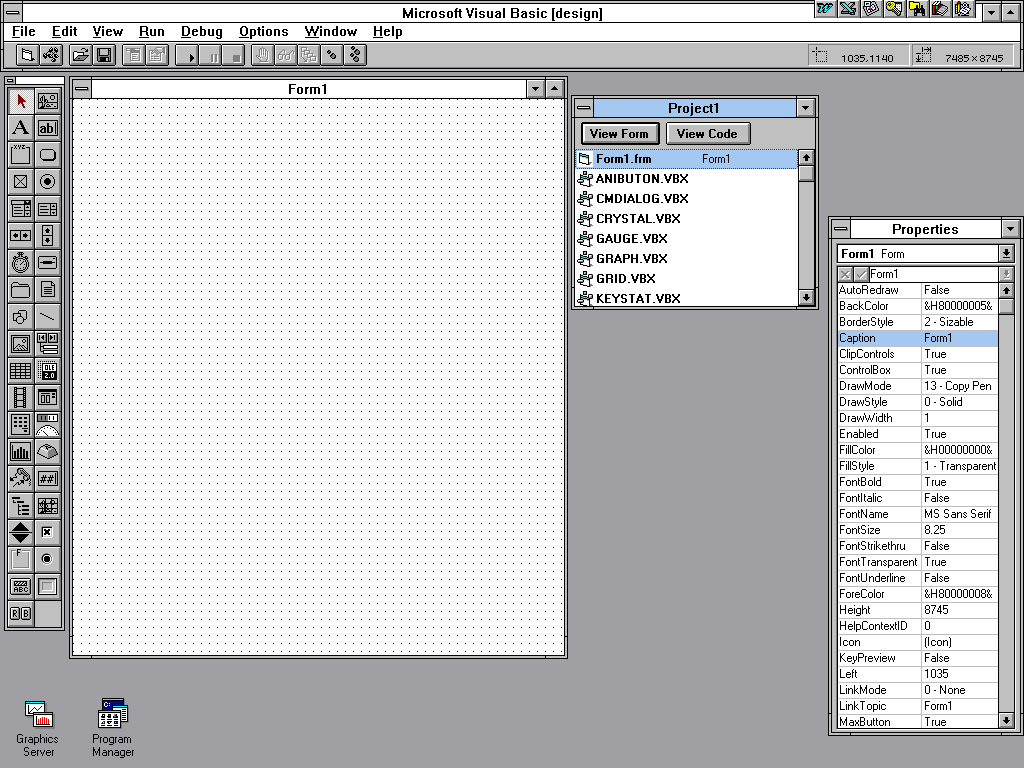Open the Project1 window control menu box
Screen dimensions: 1024x768
pyautogui.click(x=584, y=108)
